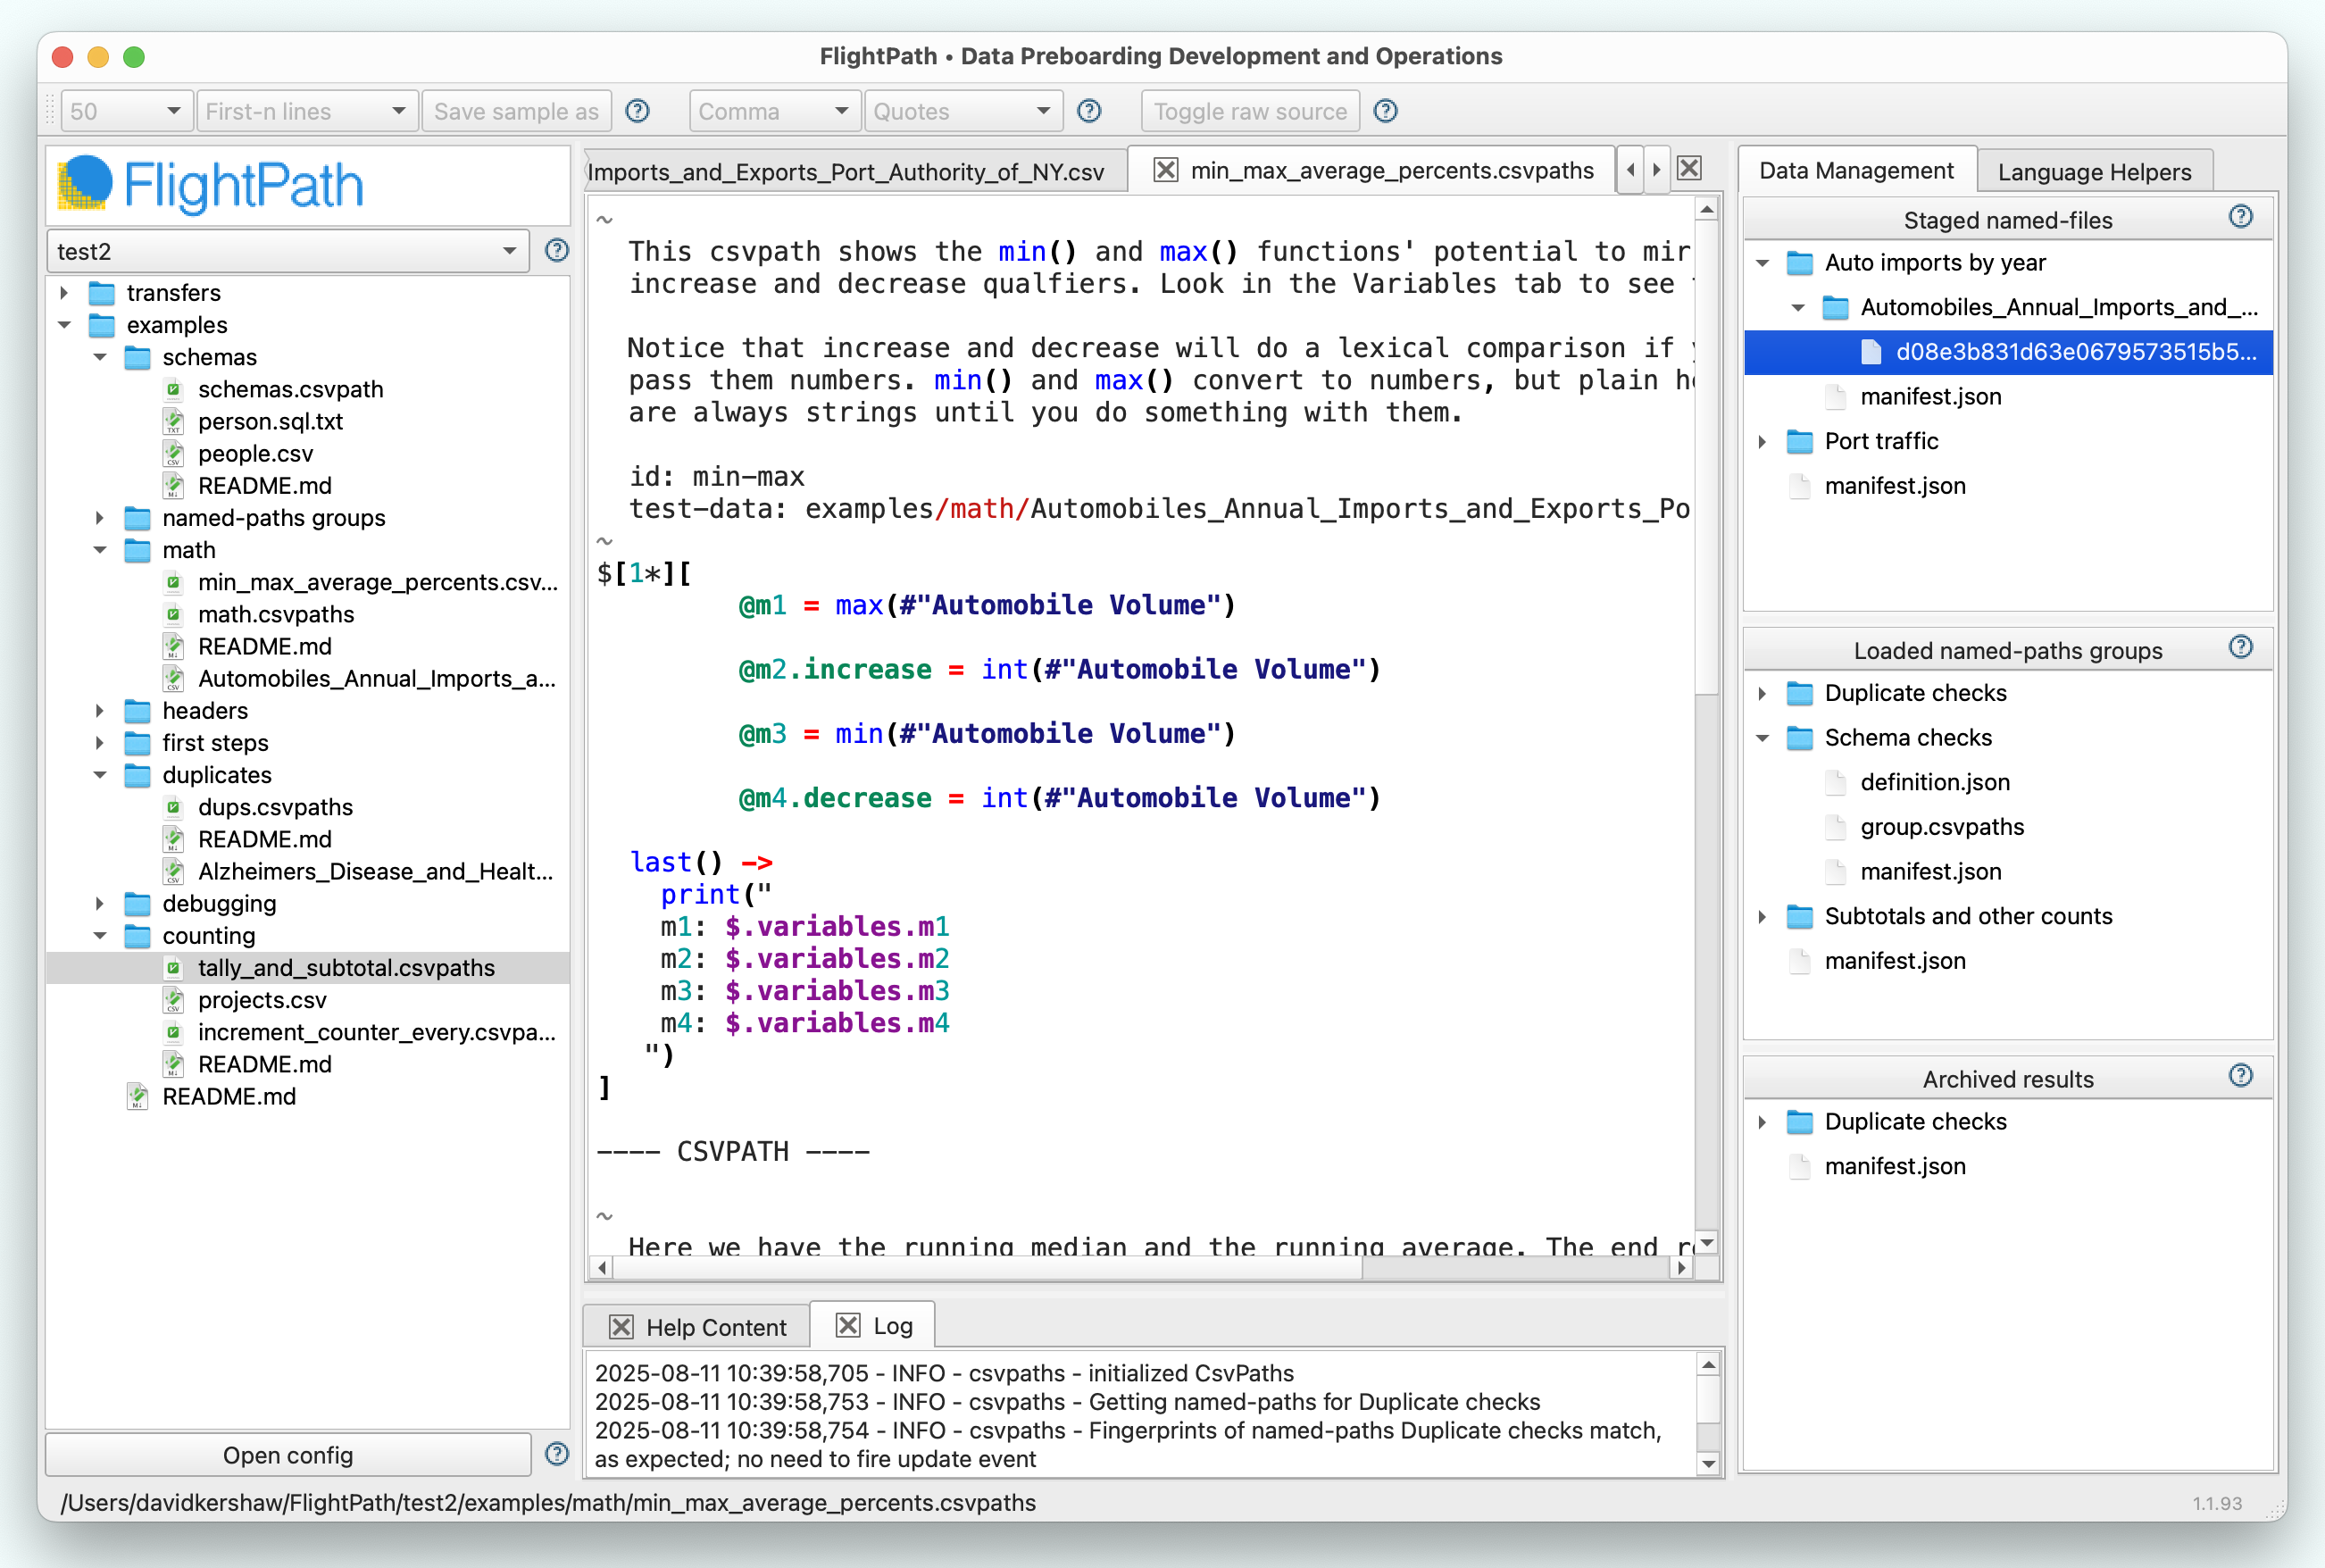Viewport: 2325px width, 1568px height.
Task: Click the Port traffic folder icon
Action: pos(1799,441)
